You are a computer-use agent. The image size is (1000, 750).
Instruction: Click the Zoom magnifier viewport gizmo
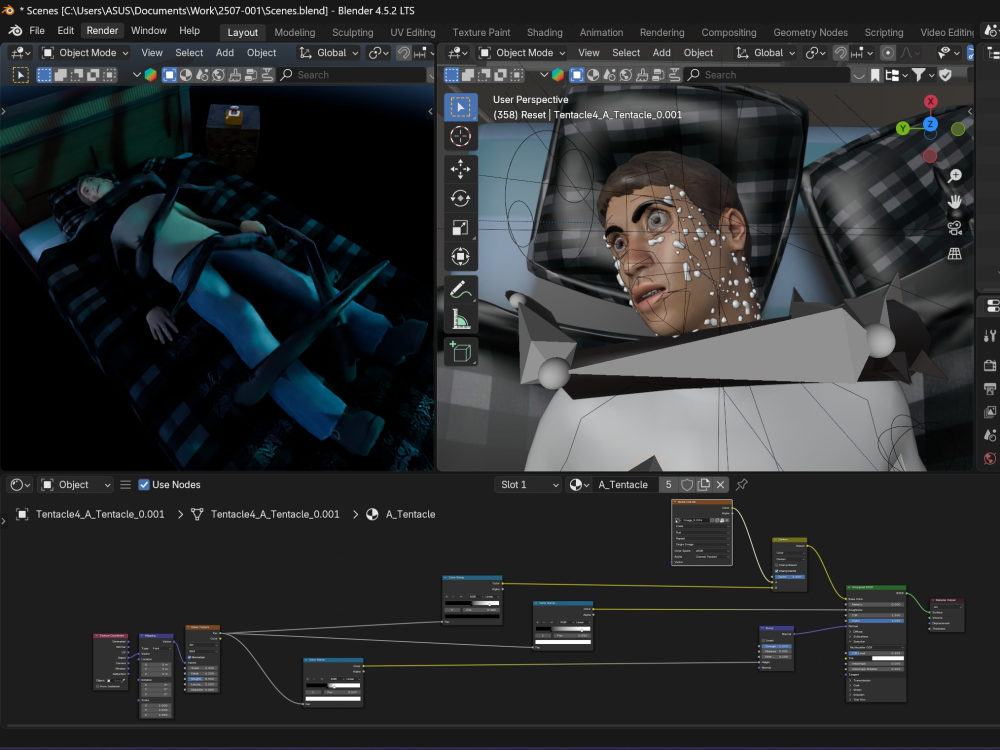[x=955, y=176]
